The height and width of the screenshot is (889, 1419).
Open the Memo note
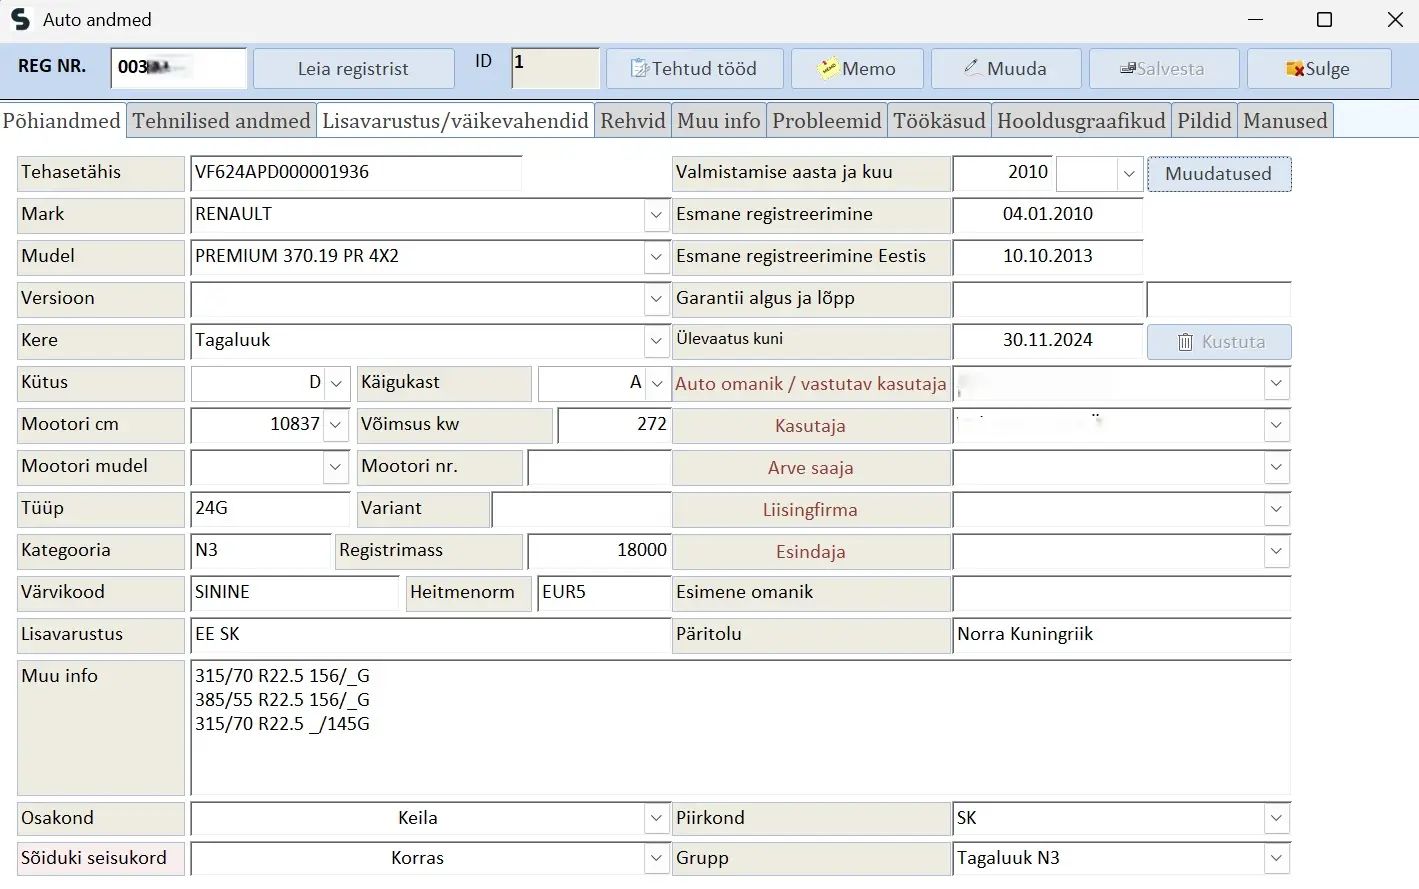857,69
